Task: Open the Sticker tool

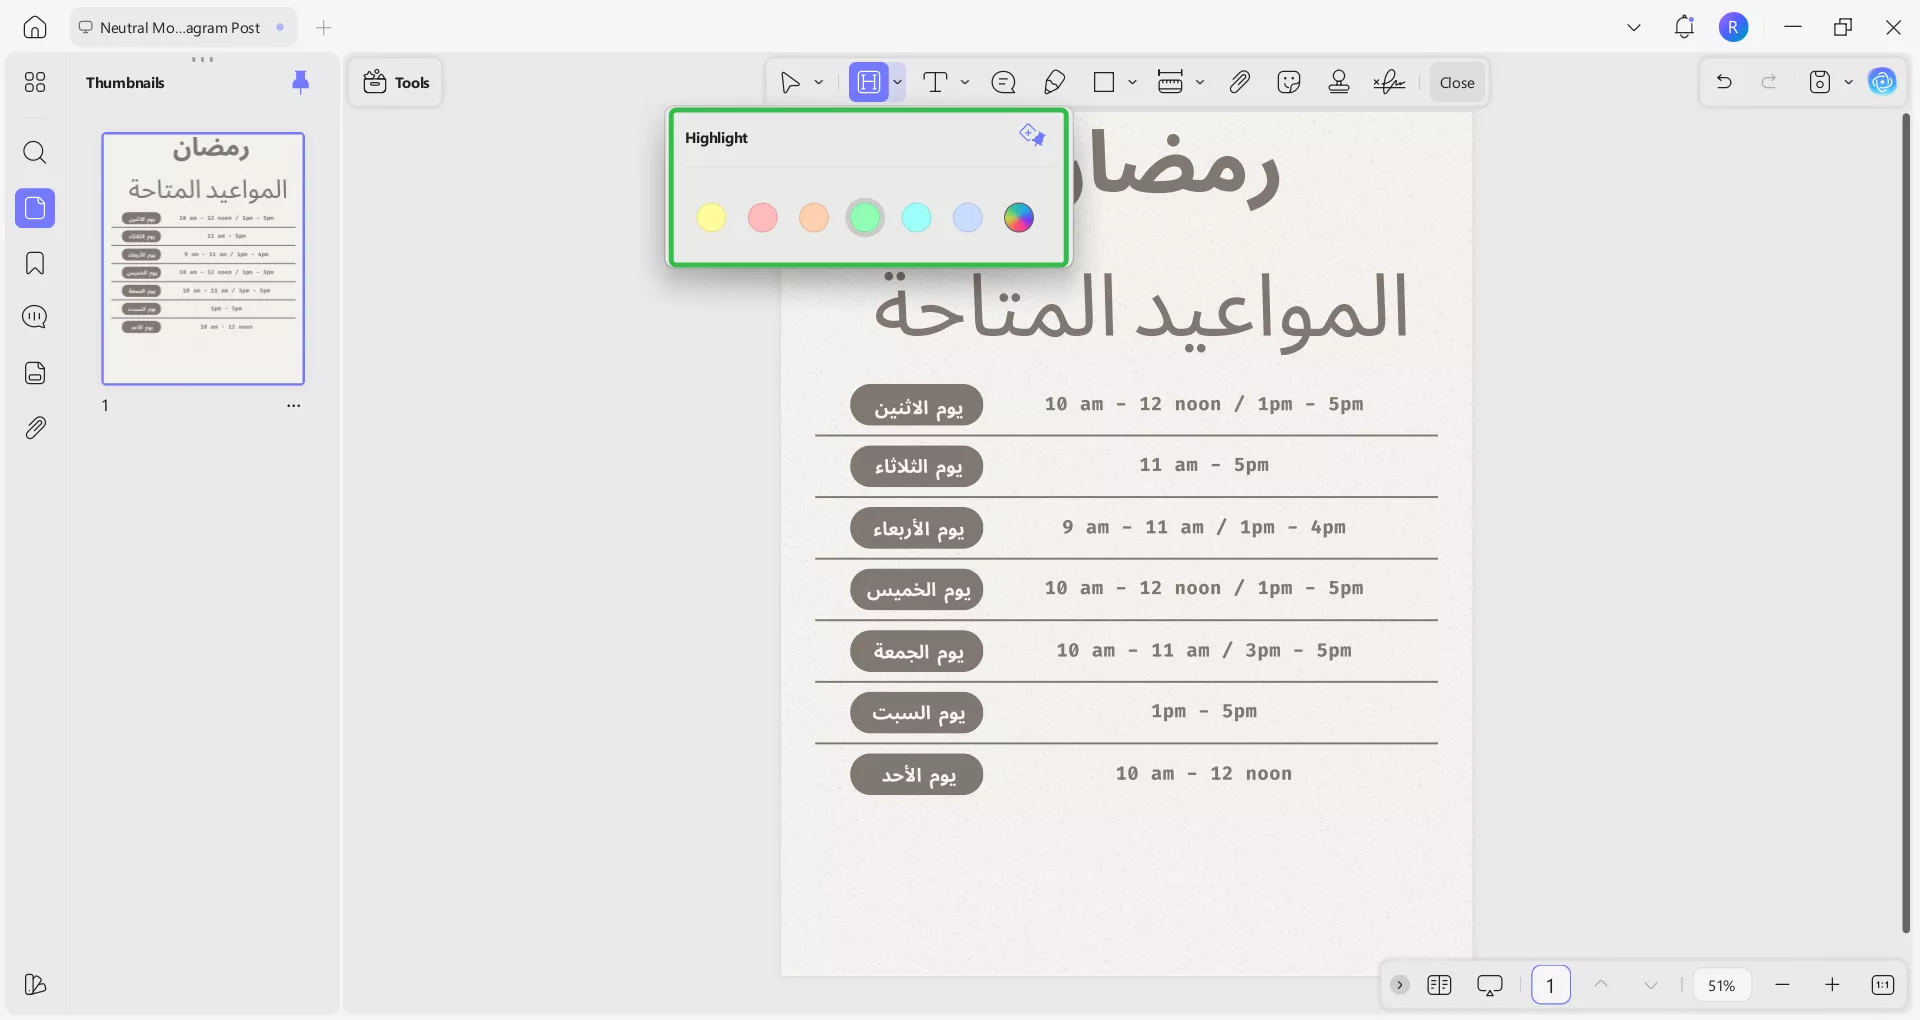Action: (1289, 82)
